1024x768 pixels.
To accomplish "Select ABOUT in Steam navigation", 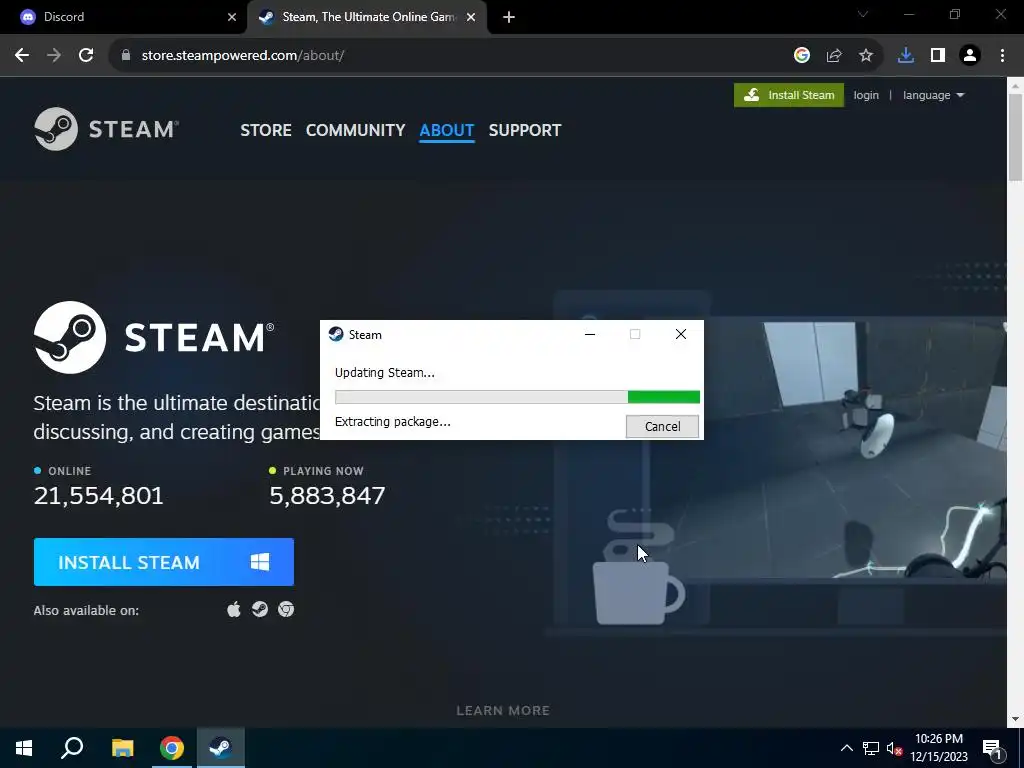I will pos(447,130).
